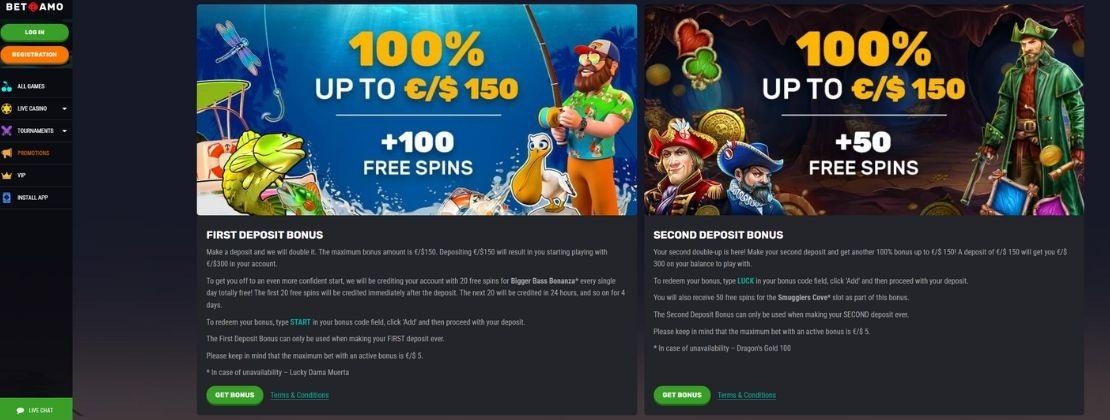Viewport: 1110px width, 420px height.
Task: Open Second Deposit Terms & Conditions link
Action: [747, 395]
